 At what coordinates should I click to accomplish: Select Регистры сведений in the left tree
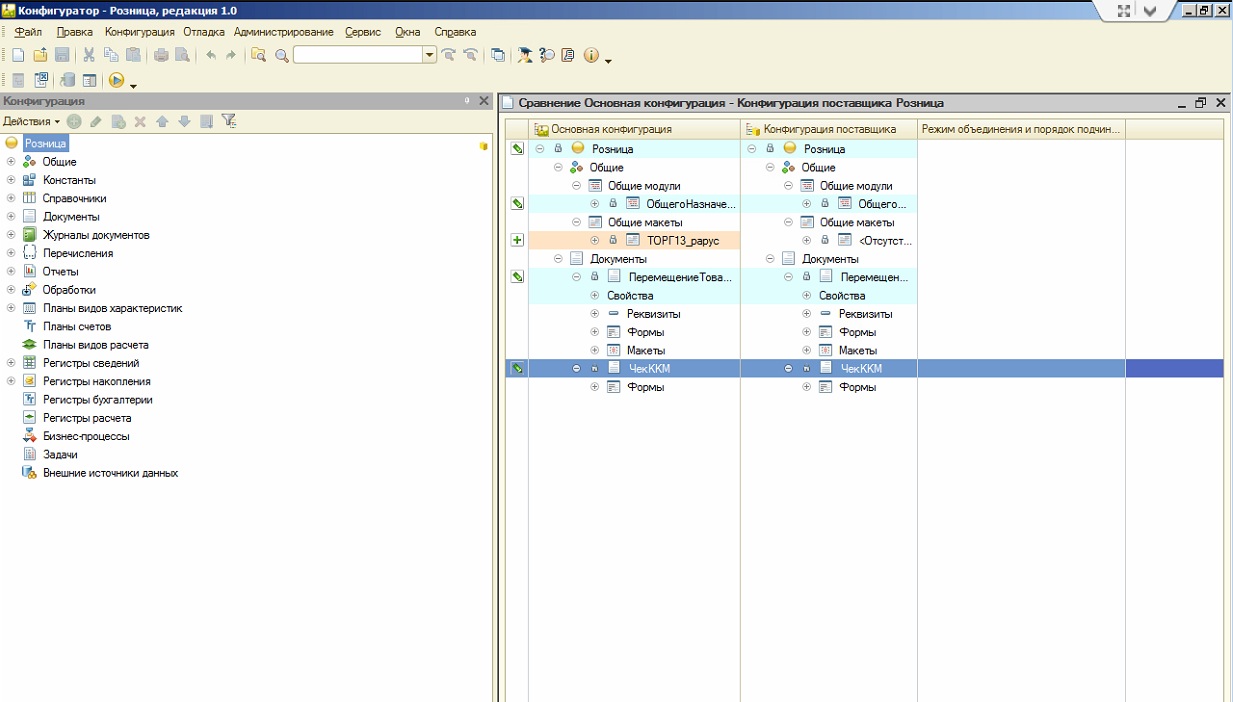click(91, 363)
